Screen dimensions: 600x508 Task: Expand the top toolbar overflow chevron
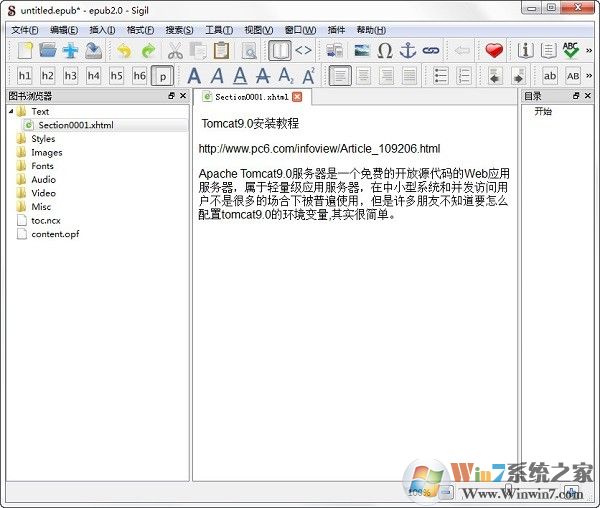click(589, 50)
